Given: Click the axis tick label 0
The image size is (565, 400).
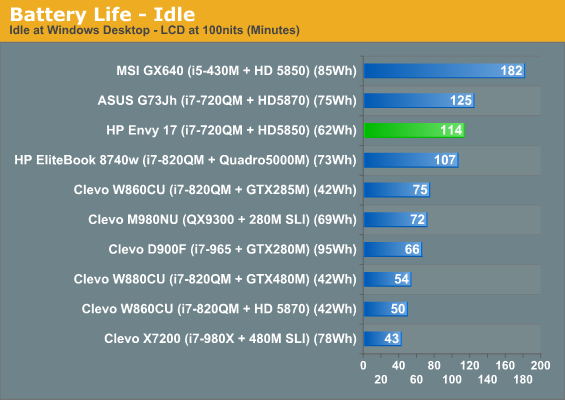Looking at the screenshot, I should tap(363, 365).
